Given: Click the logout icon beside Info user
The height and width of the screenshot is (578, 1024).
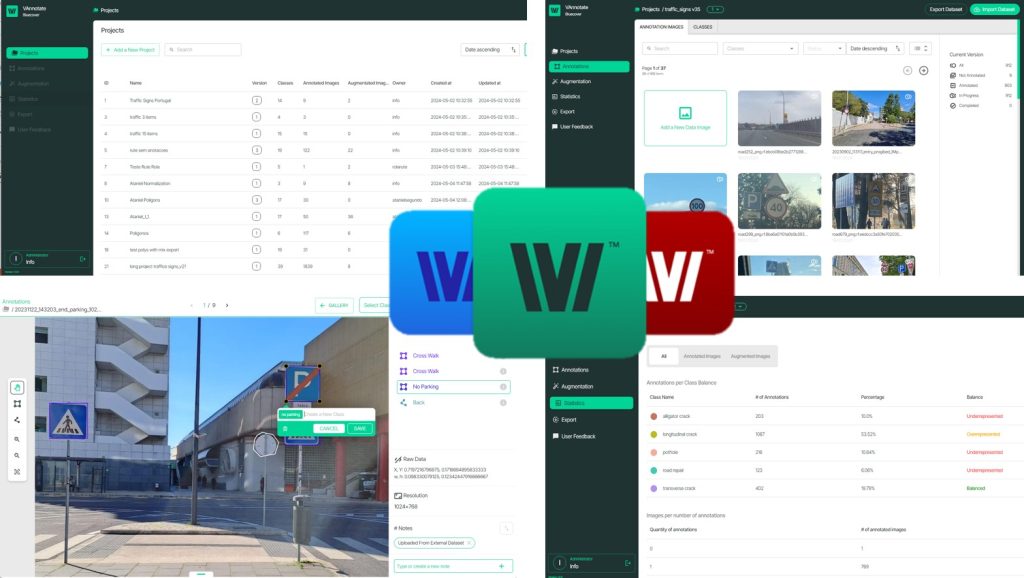Looking at the screenshot, I should (83, 259).
